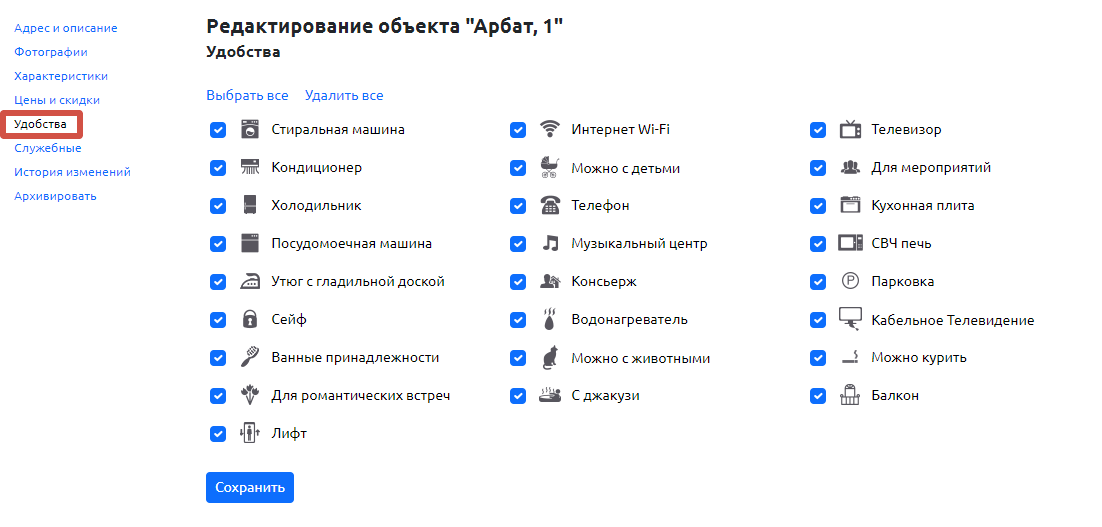Uncheck the Балкон checkbox

click(818, 396)
